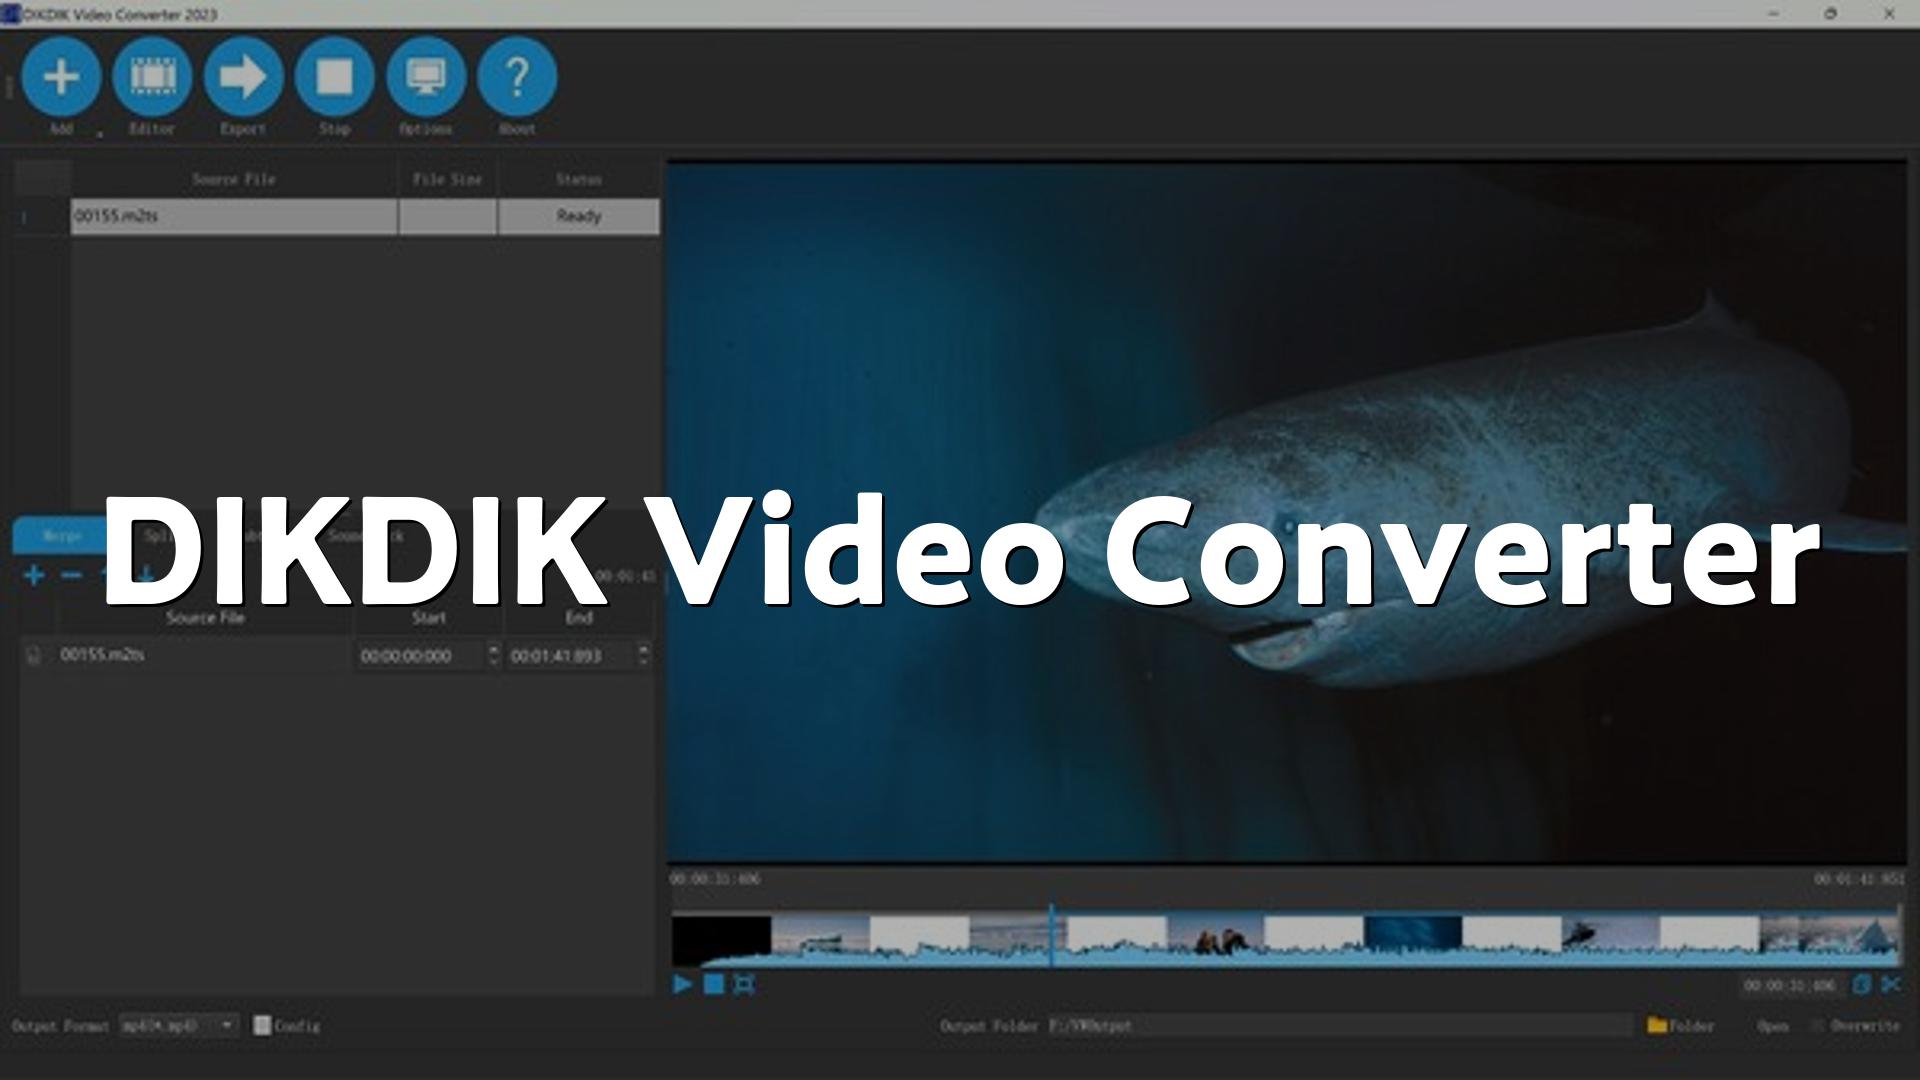This screenshot has height=1080, width=1920.
Task: Click the File Size column header
Action: (x=447, y=179)
